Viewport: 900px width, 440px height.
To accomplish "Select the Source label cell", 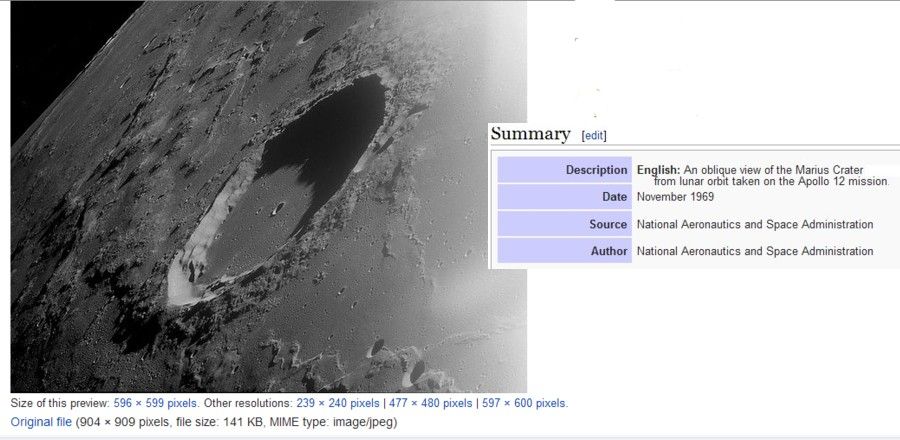I will point(565,224).
